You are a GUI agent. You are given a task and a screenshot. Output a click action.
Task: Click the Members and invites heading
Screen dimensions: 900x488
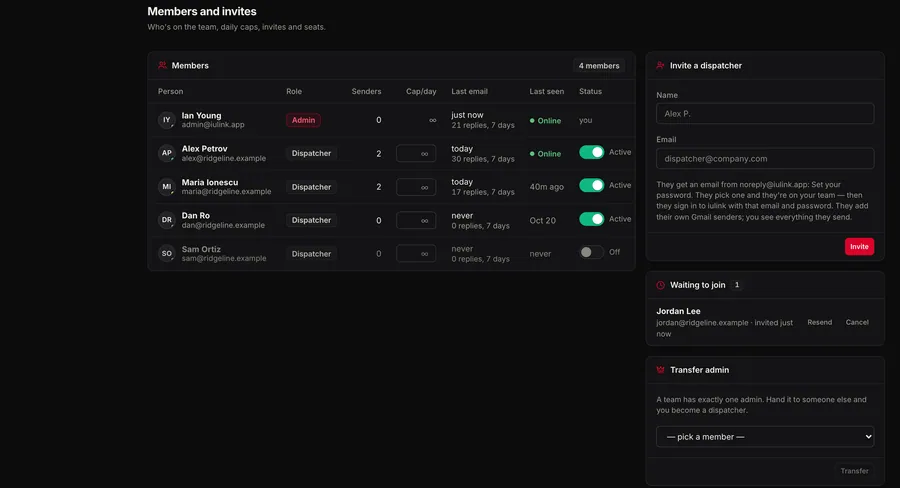click(202, 11)
